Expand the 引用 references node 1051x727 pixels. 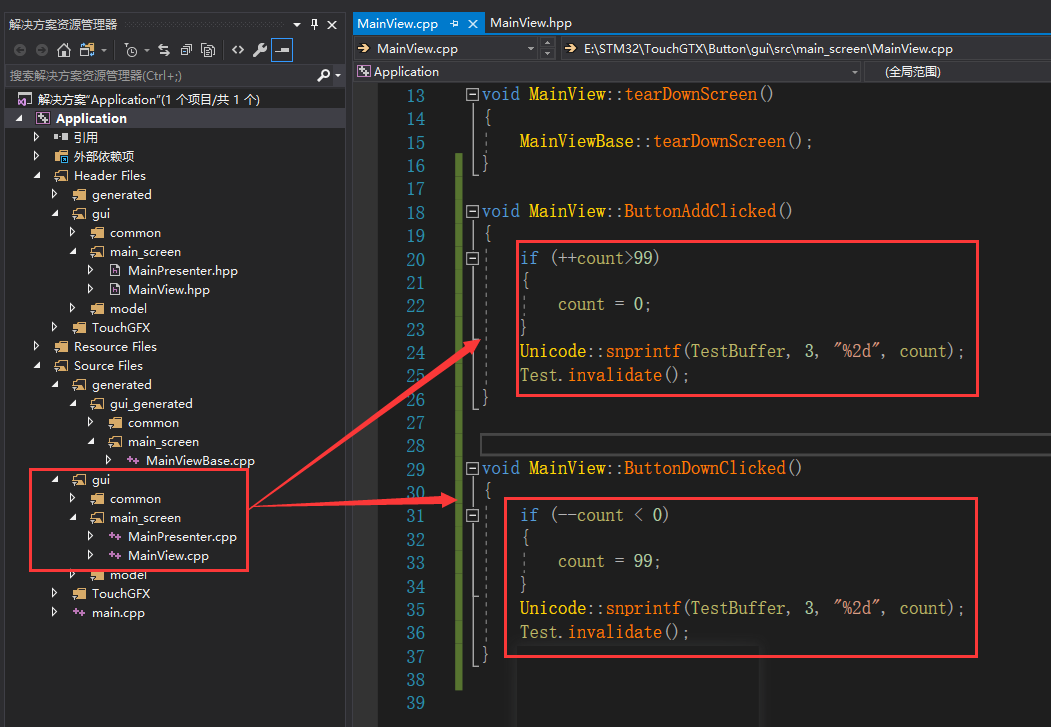37,137
